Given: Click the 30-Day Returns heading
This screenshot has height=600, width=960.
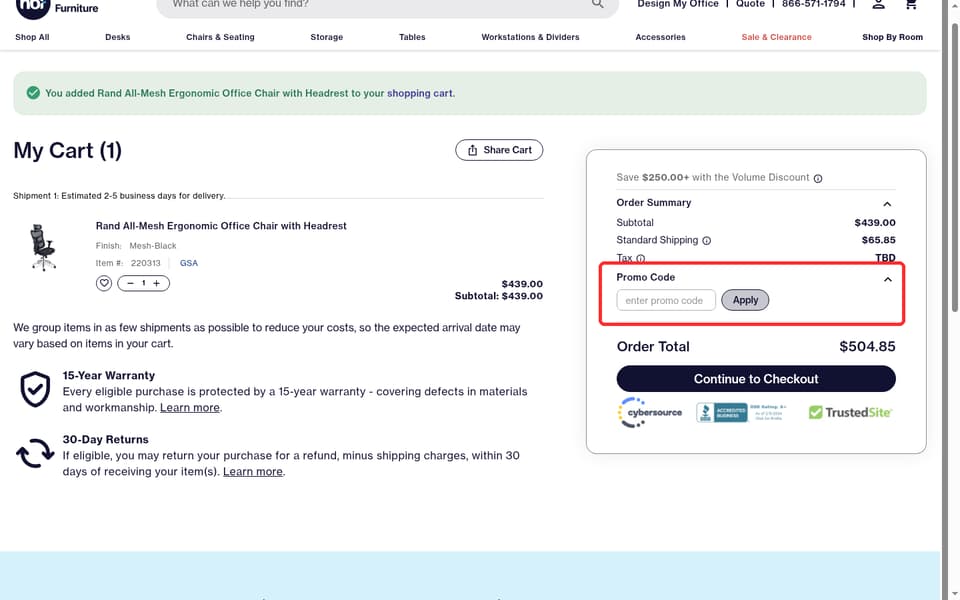Looking at the screenshot, I should tap(105, 440).
